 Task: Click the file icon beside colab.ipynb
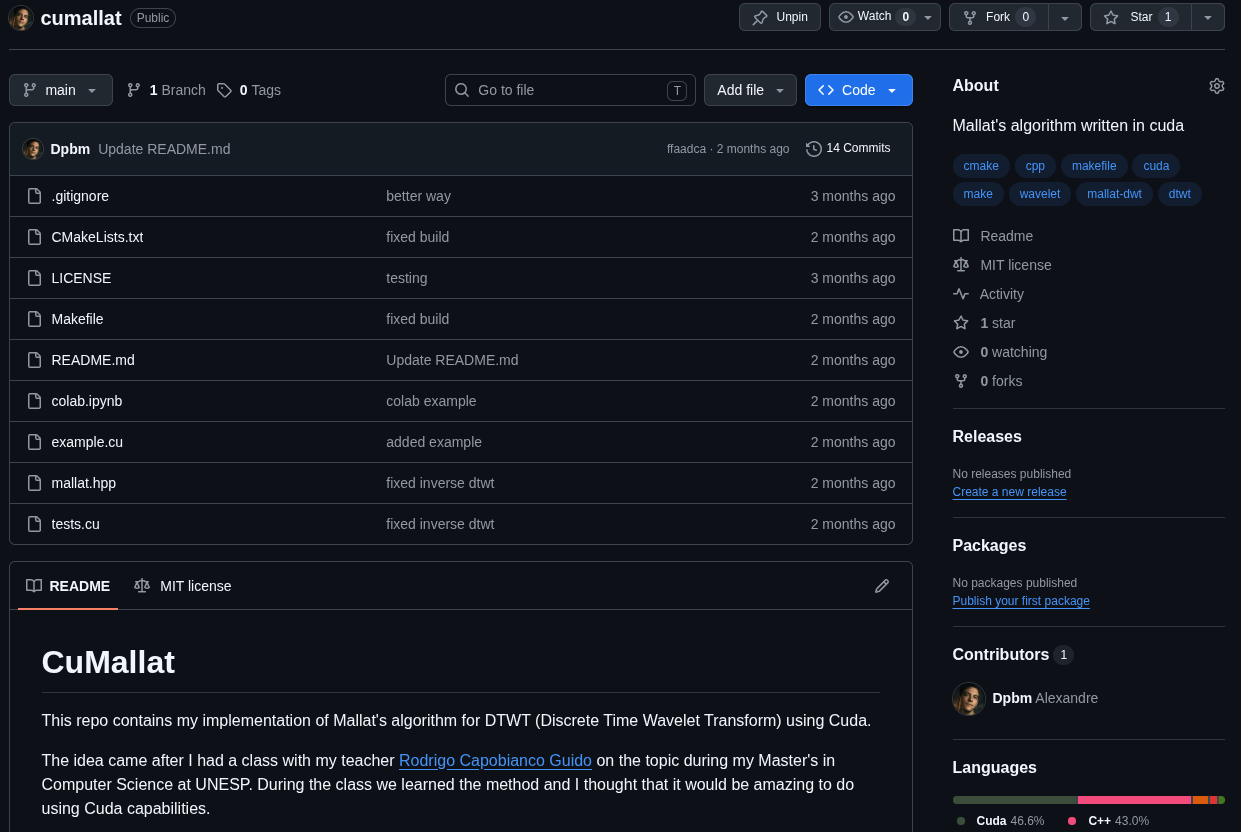34,401
